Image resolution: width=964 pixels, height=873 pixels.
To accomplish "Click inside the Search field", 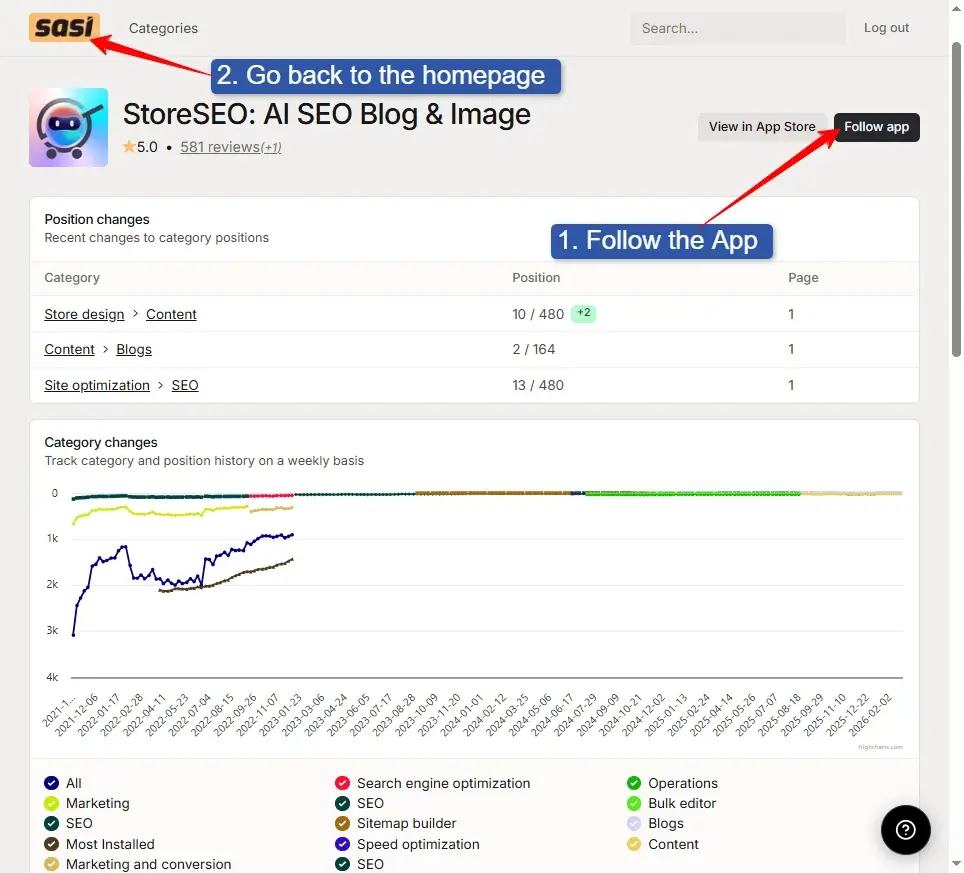I will tap(737, 27).
